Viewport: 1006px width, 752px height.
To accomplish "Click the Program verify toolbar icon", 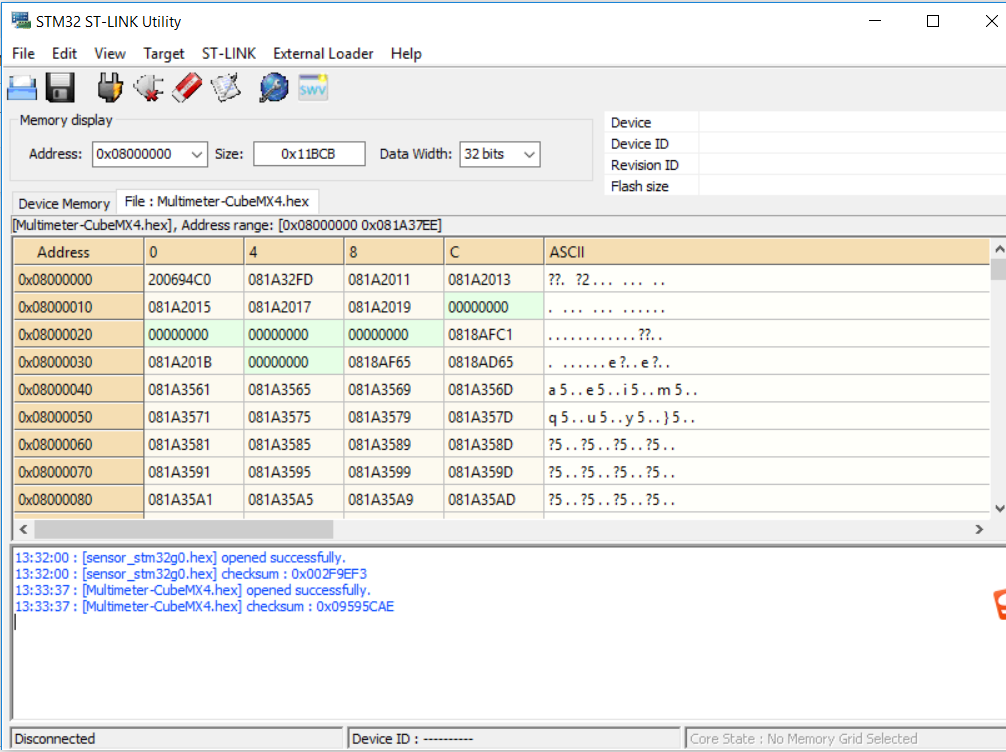I will point(225,88).
